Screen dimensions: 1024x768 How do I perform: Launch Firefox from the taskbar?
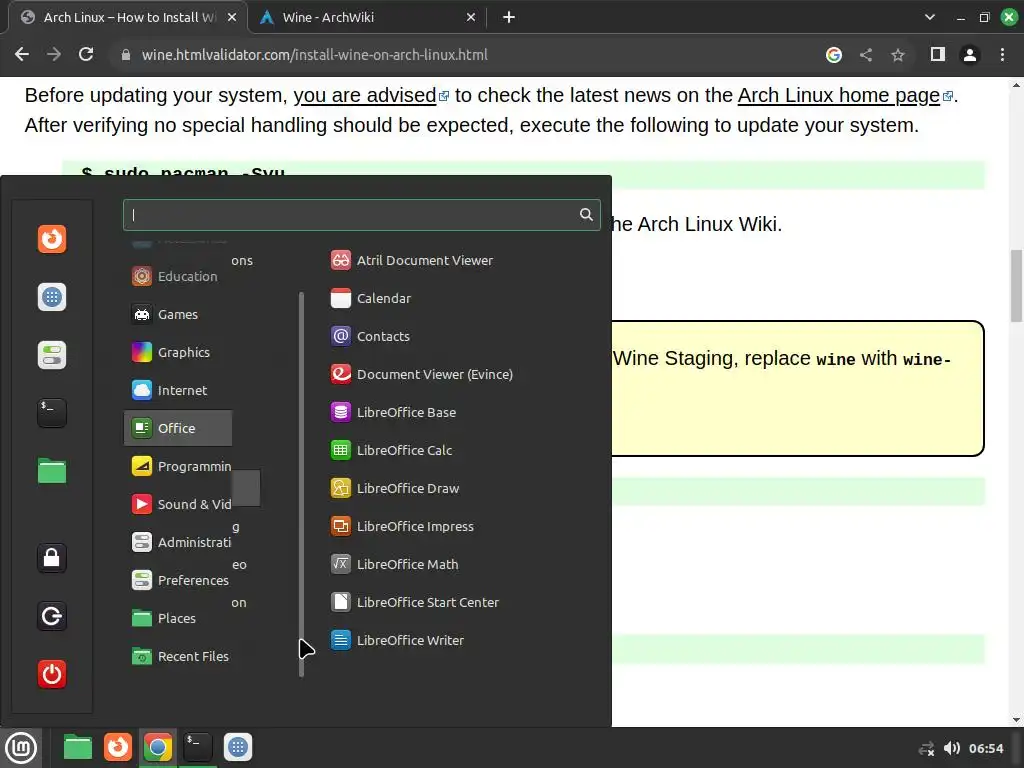(118, 747)
